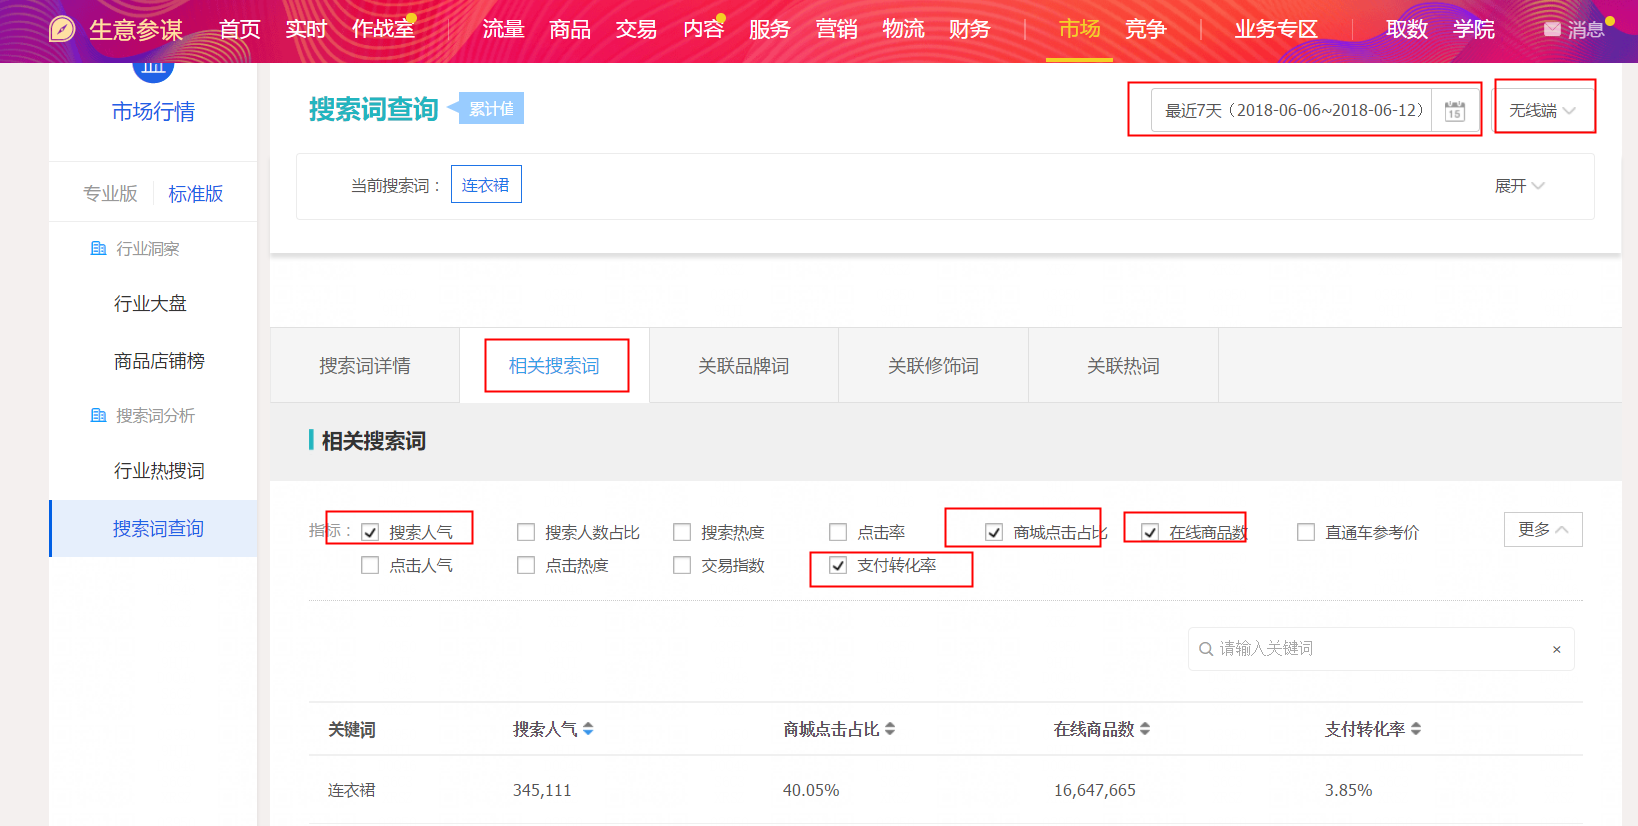
Task: Open the 竞争 top navigation menu
Action: pyautogui.click(x=1145, y=29)
